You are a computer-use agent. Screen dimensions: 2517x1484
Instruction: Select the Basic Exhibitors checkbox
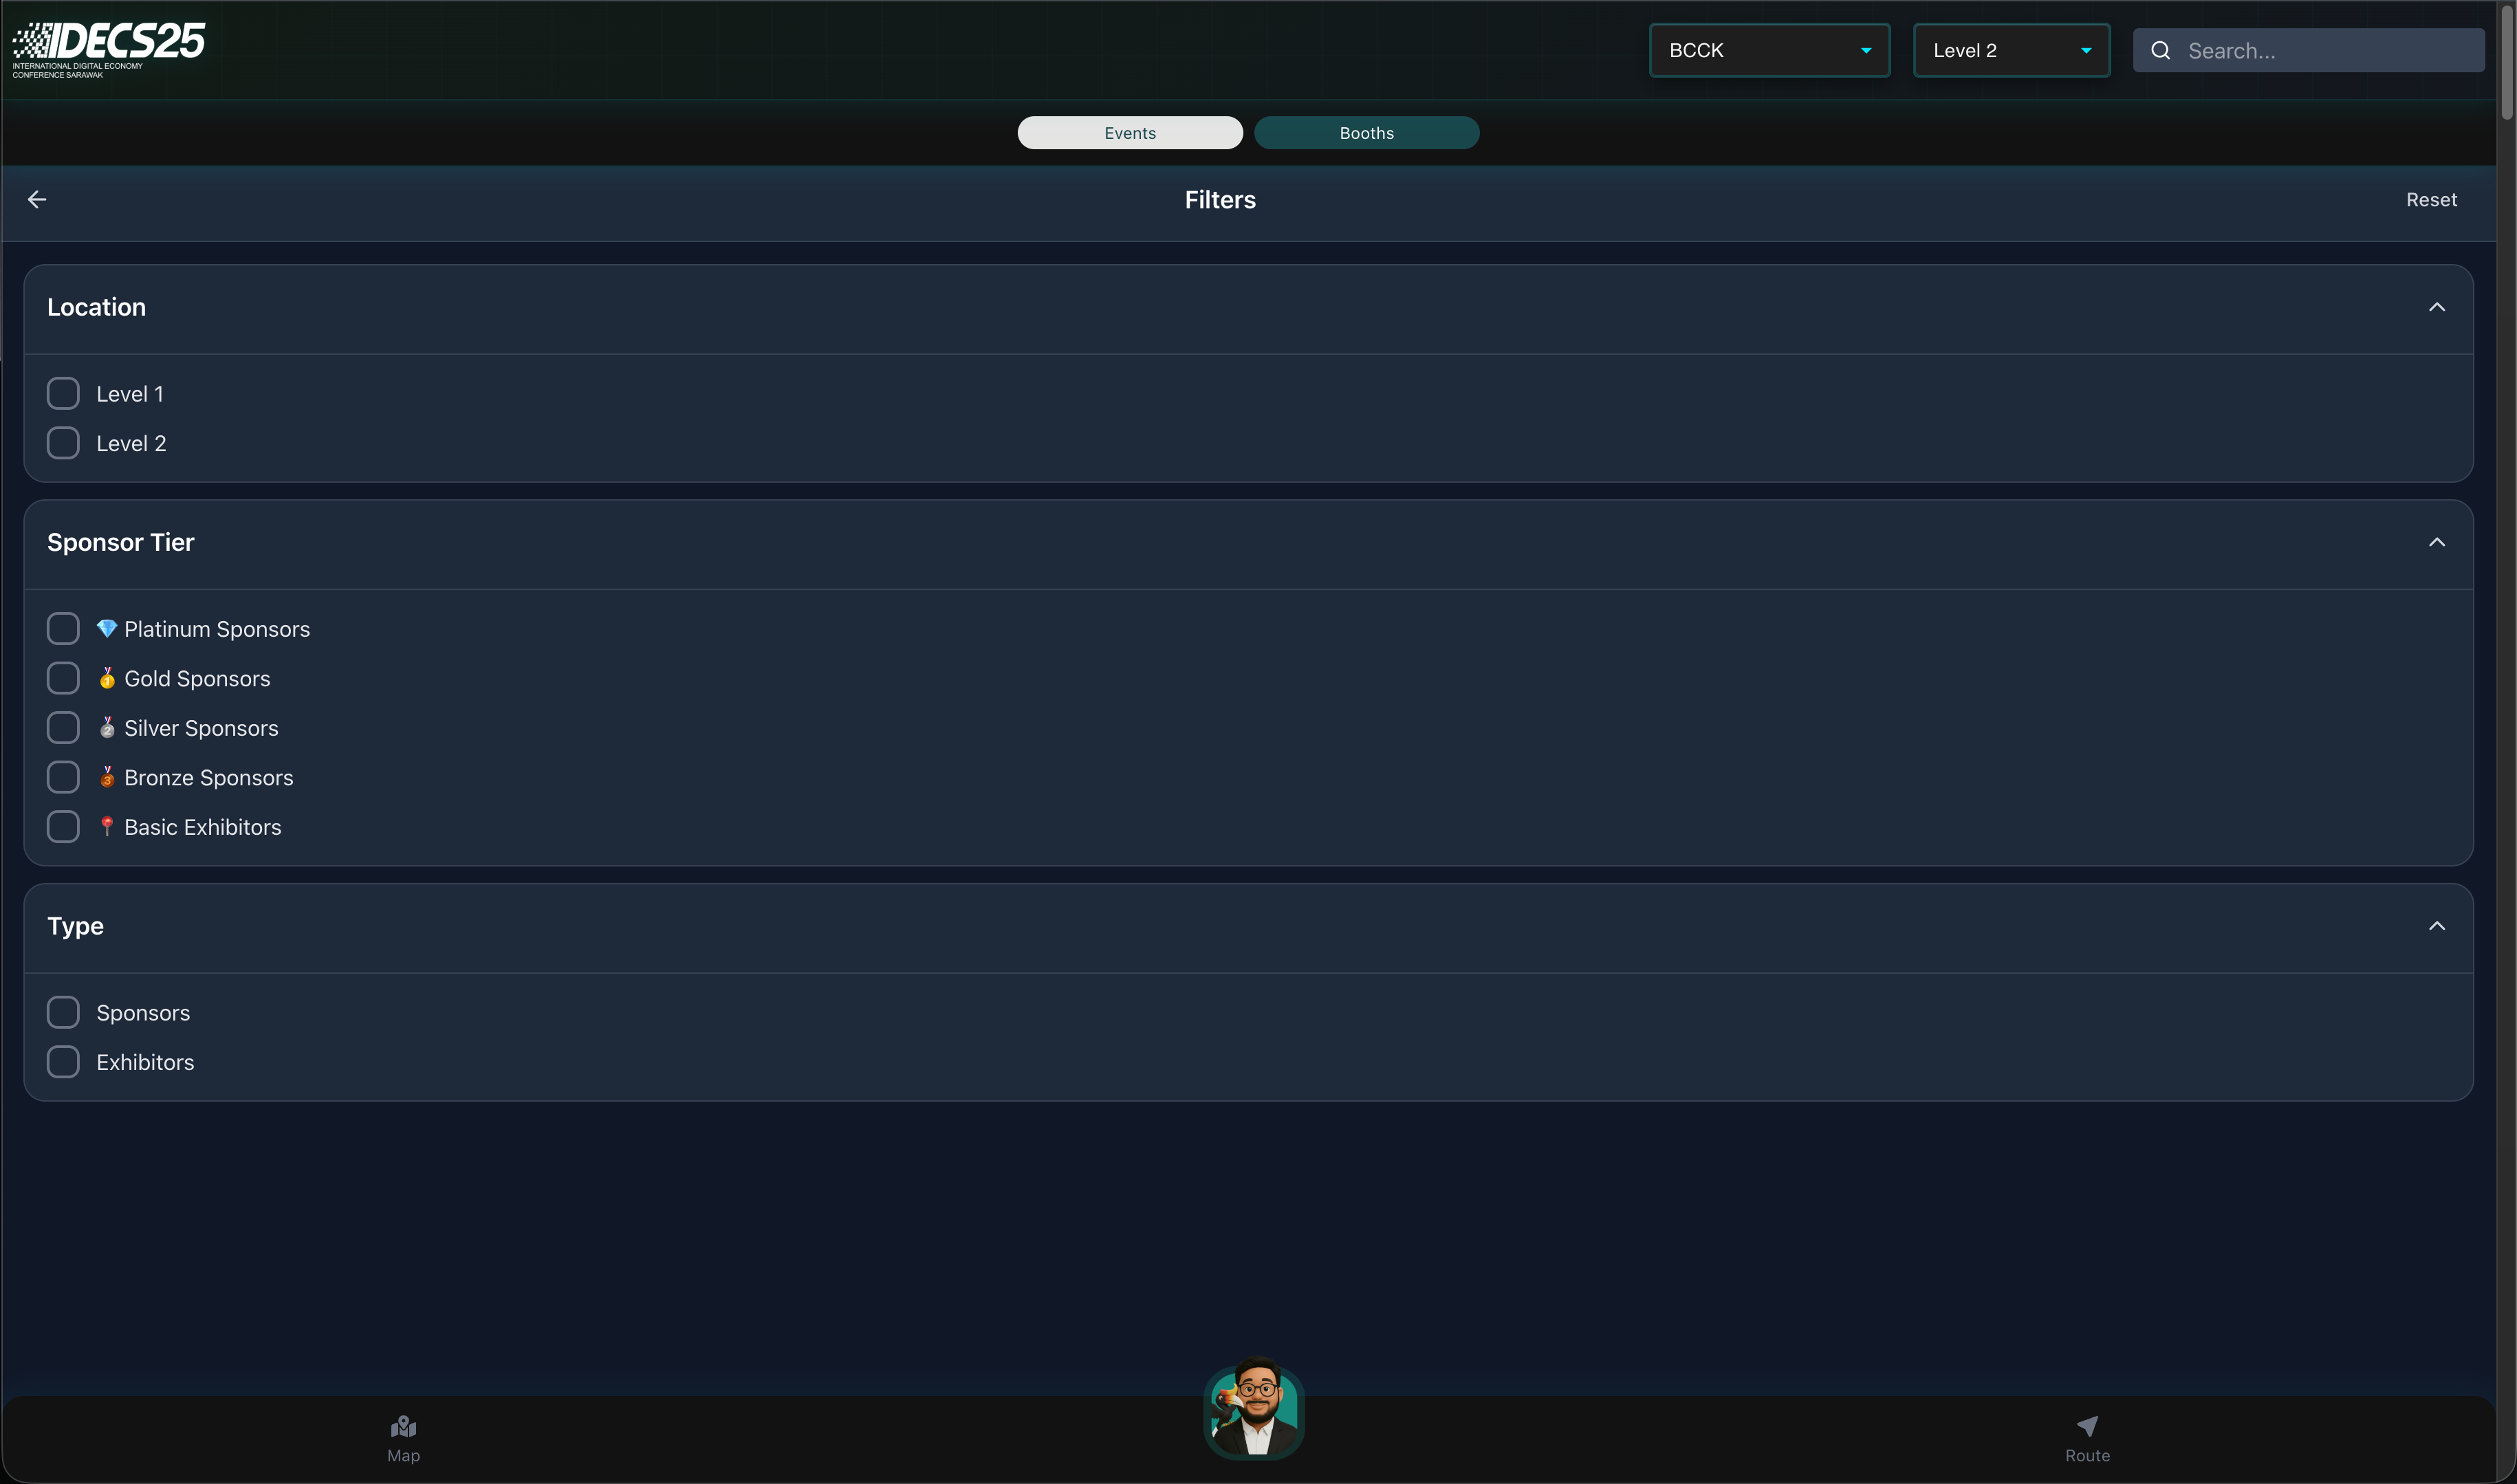(x=63, y=827)
